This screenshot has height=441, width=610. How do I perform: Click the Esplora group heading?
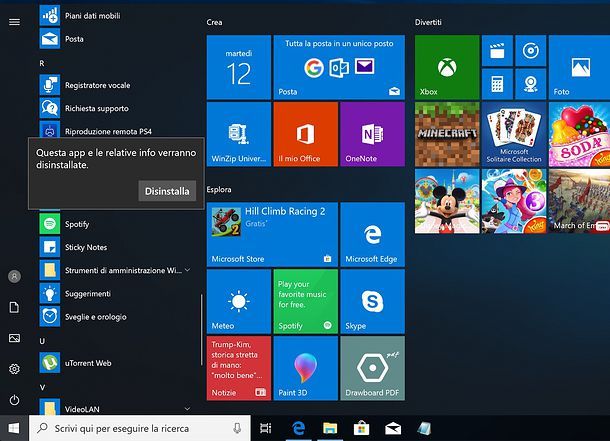[219, 189]
